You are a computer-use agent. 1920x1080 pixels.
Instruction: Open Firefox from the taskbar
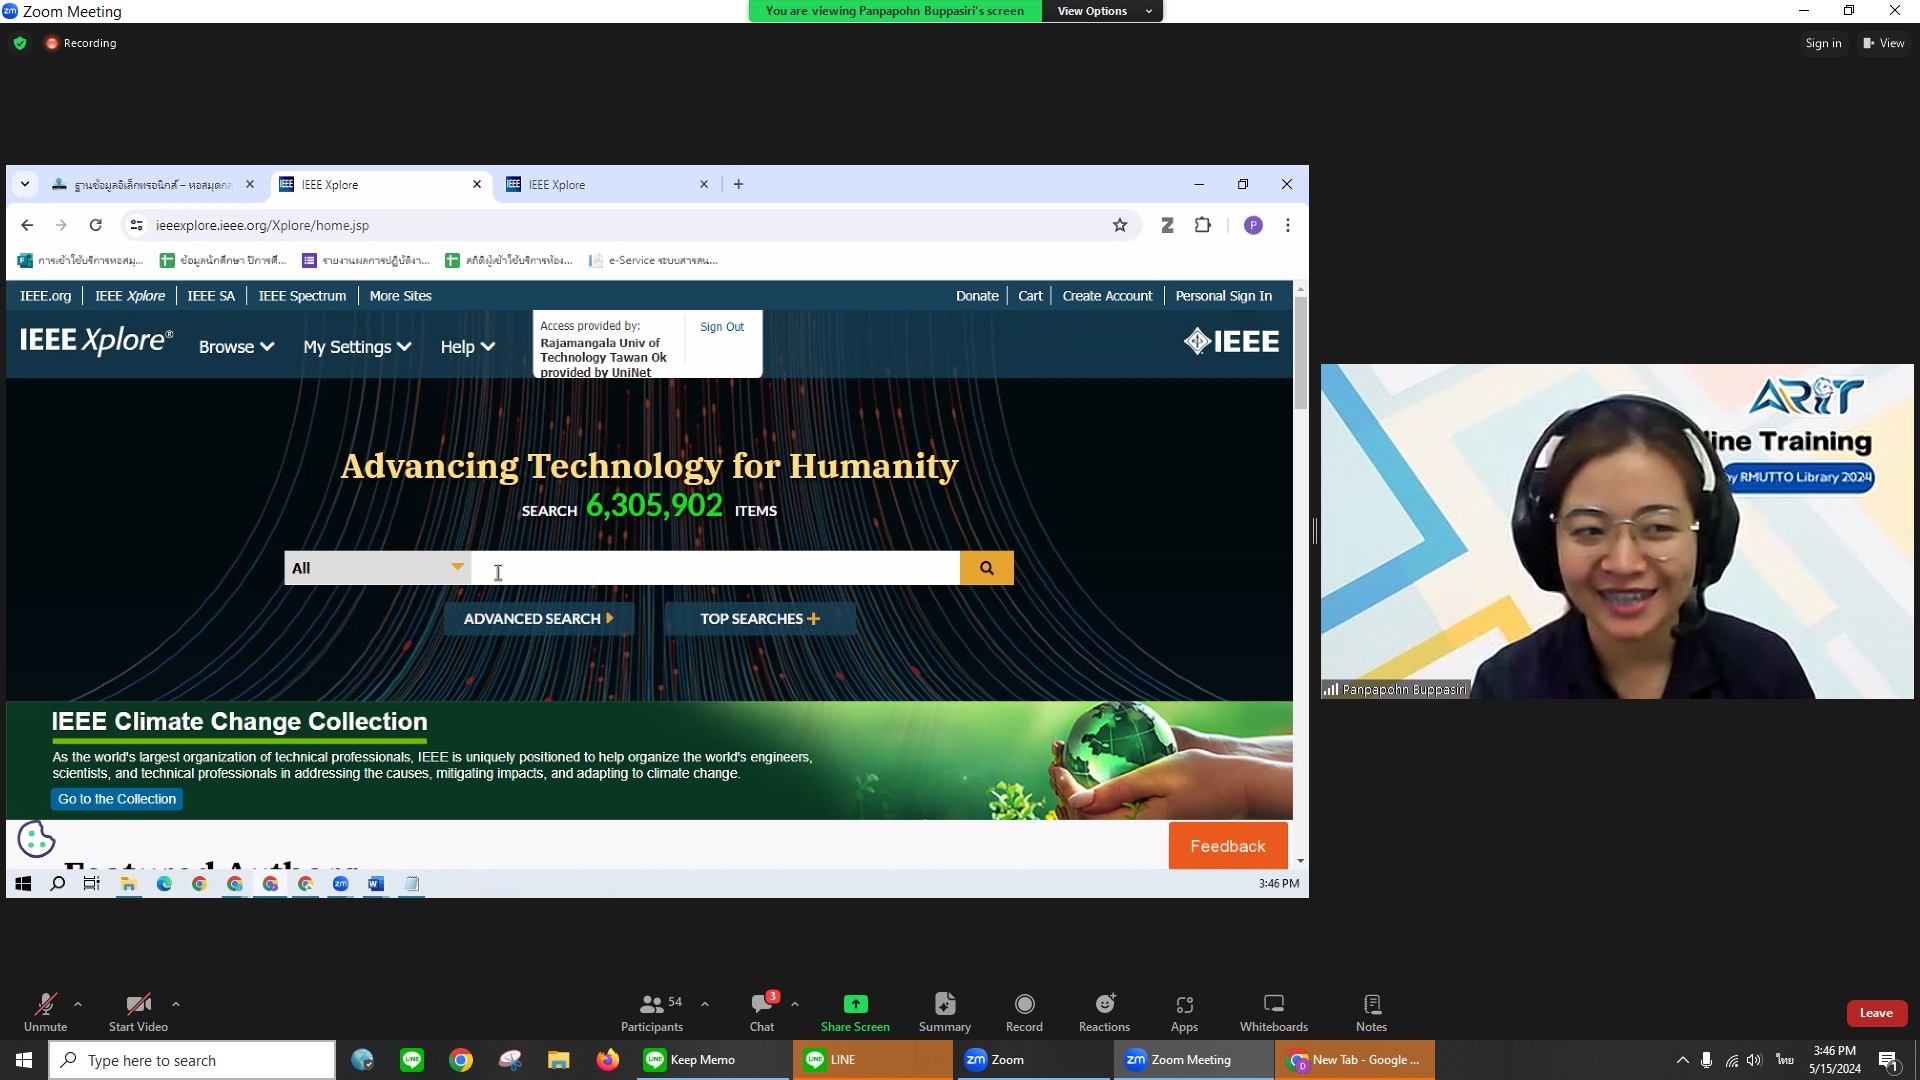coord(607,1060)
